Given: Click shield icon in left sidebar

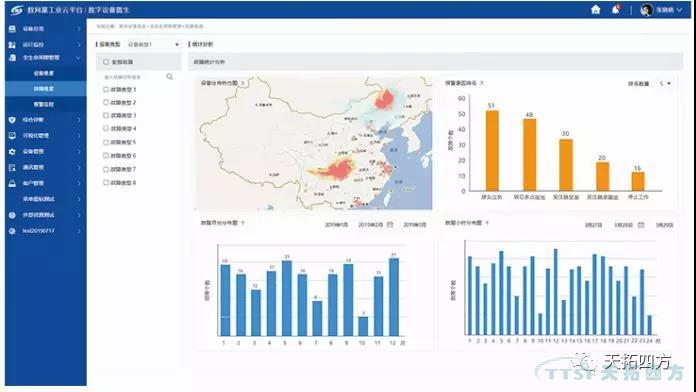Looking at the screenshot, I should 12,120.
